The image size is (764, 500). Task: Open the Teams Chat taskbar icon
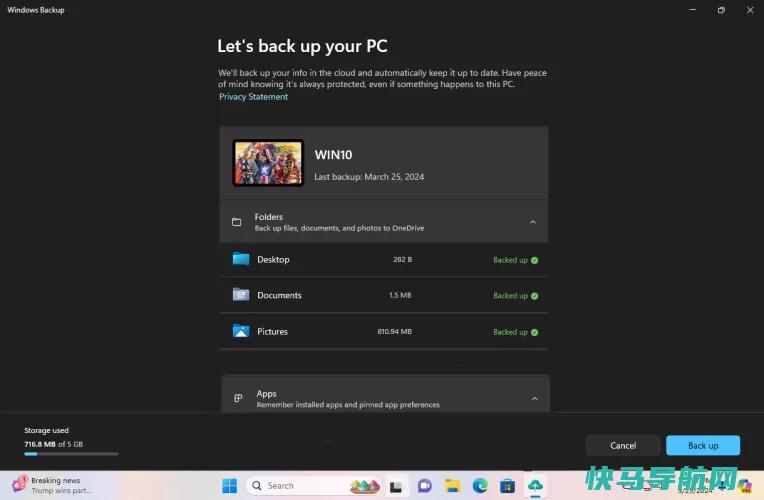coord(424,486)
